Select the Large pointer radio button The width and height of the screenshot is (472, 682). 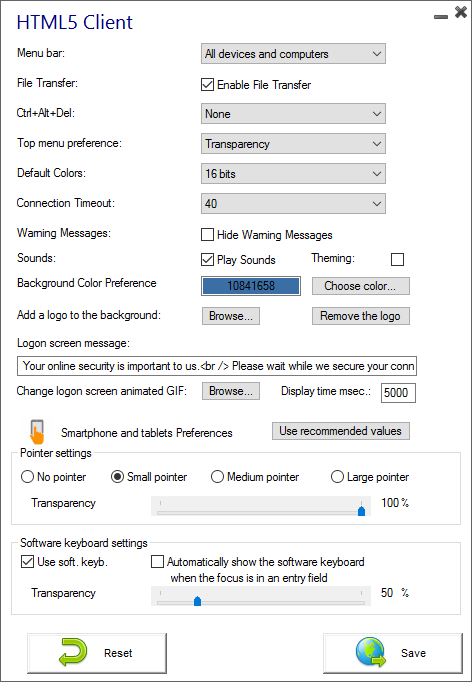click(337, 477)
